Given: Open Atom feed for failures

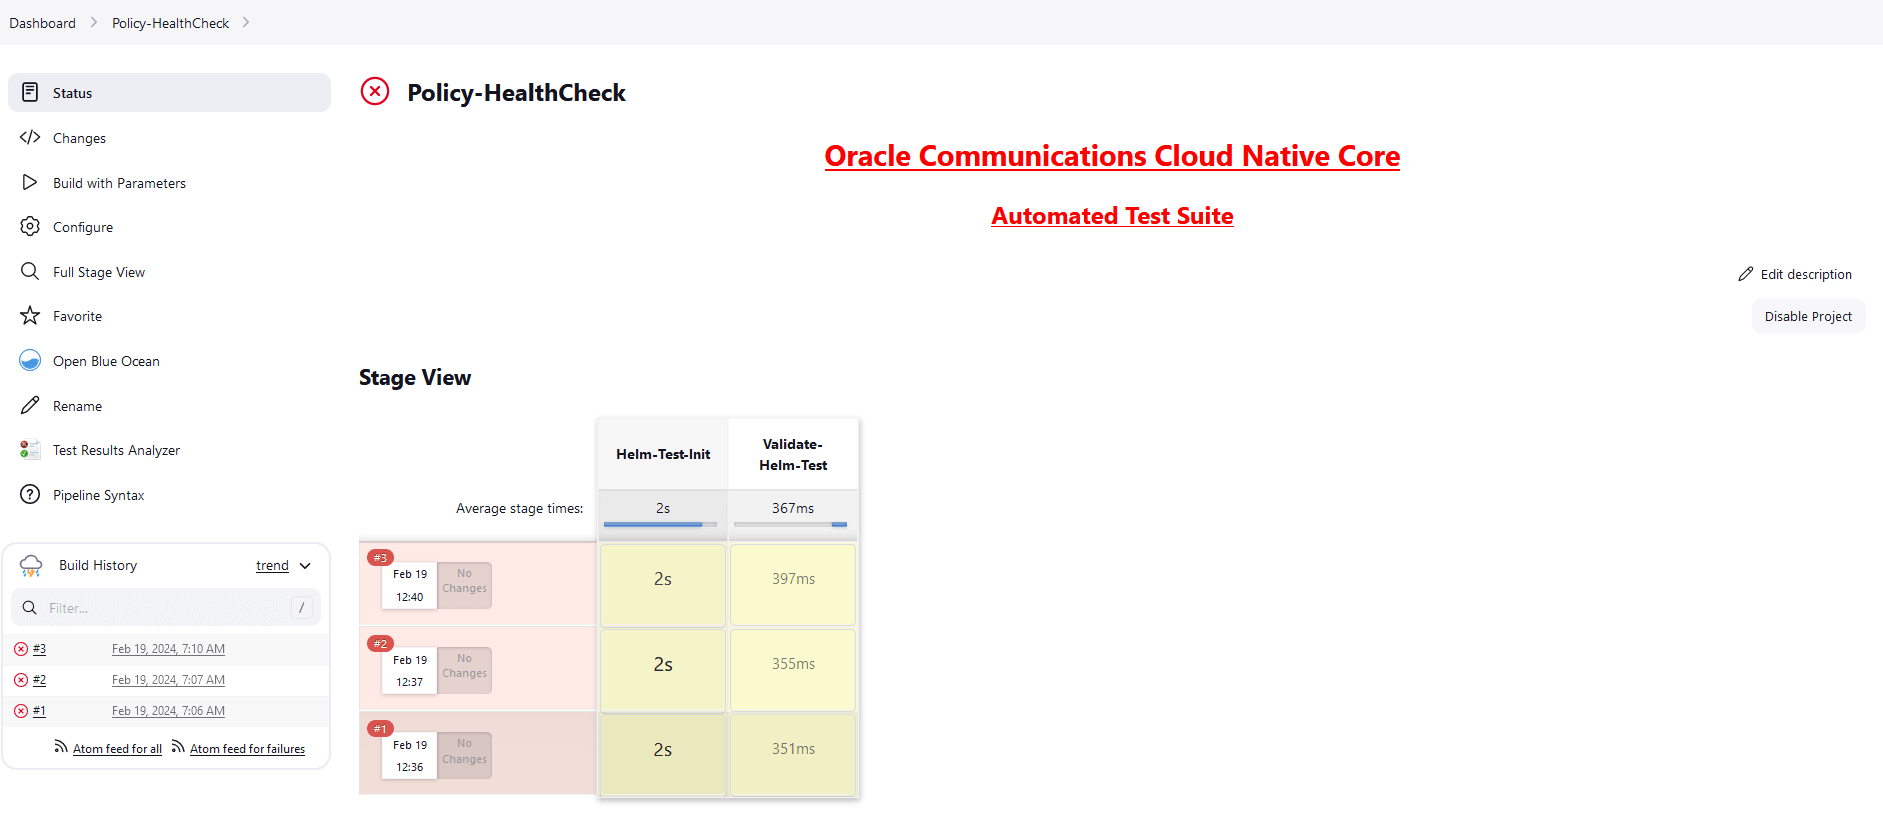Looking at the screenshot, I should point(247,748).
